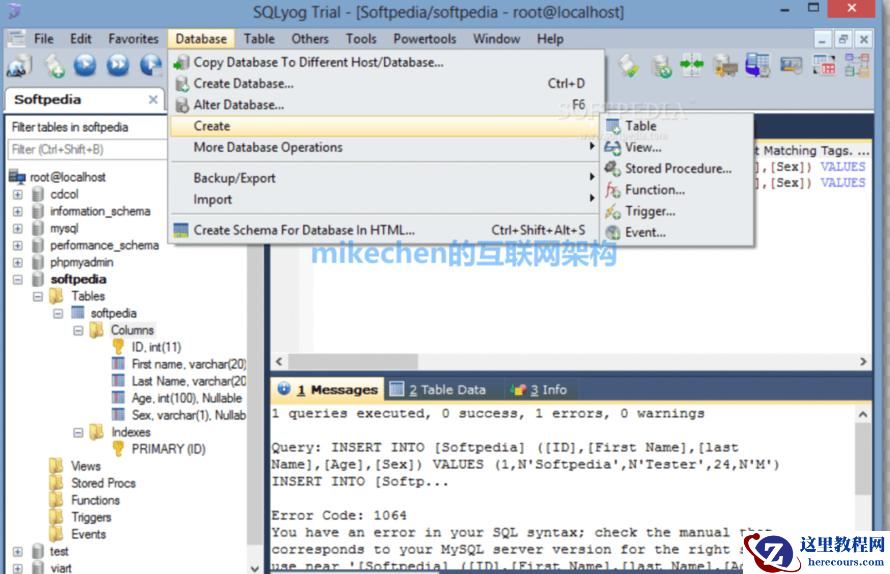Screen dimensions: 890x574
Task: Click View icon in Create submenu
Action: click(612, 148)
